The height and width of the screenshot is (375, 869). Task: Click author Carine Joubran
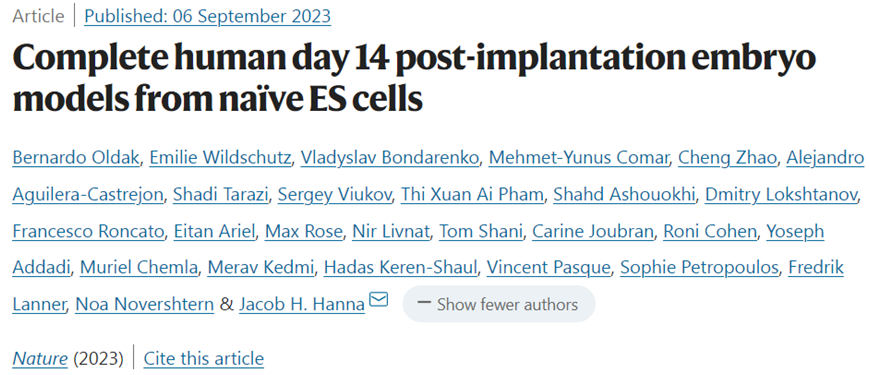593,232
